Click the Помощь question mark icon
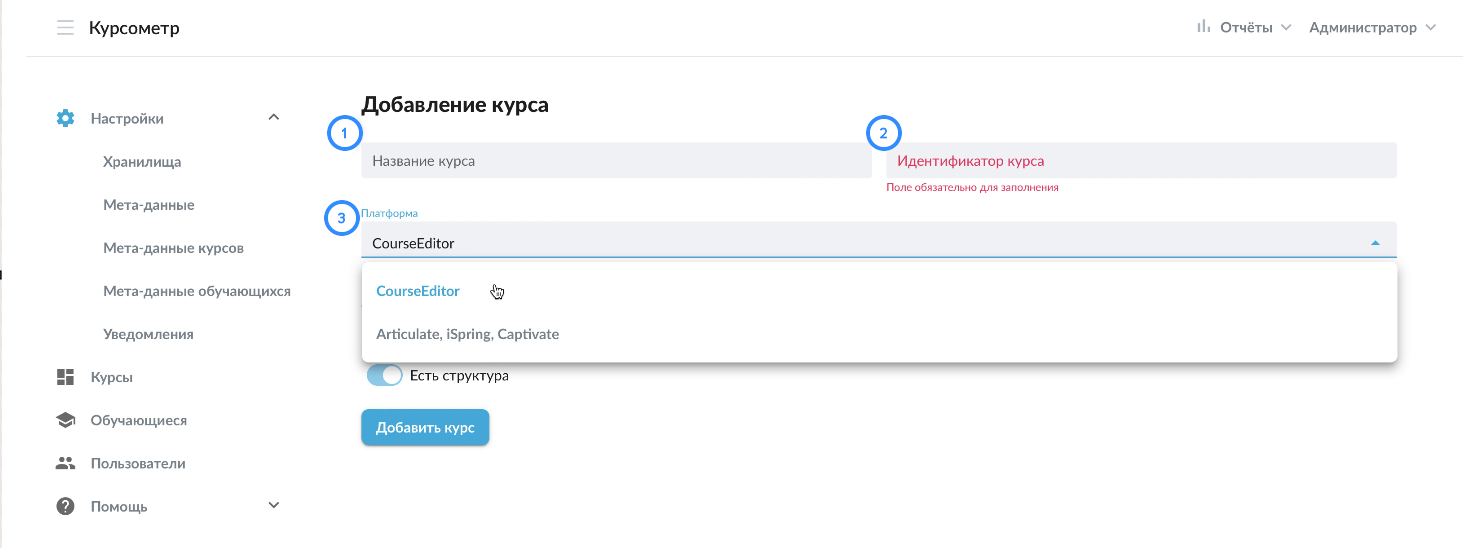Screen dimensions: 1483x548 pyautogui.click(x=66, y=506)
